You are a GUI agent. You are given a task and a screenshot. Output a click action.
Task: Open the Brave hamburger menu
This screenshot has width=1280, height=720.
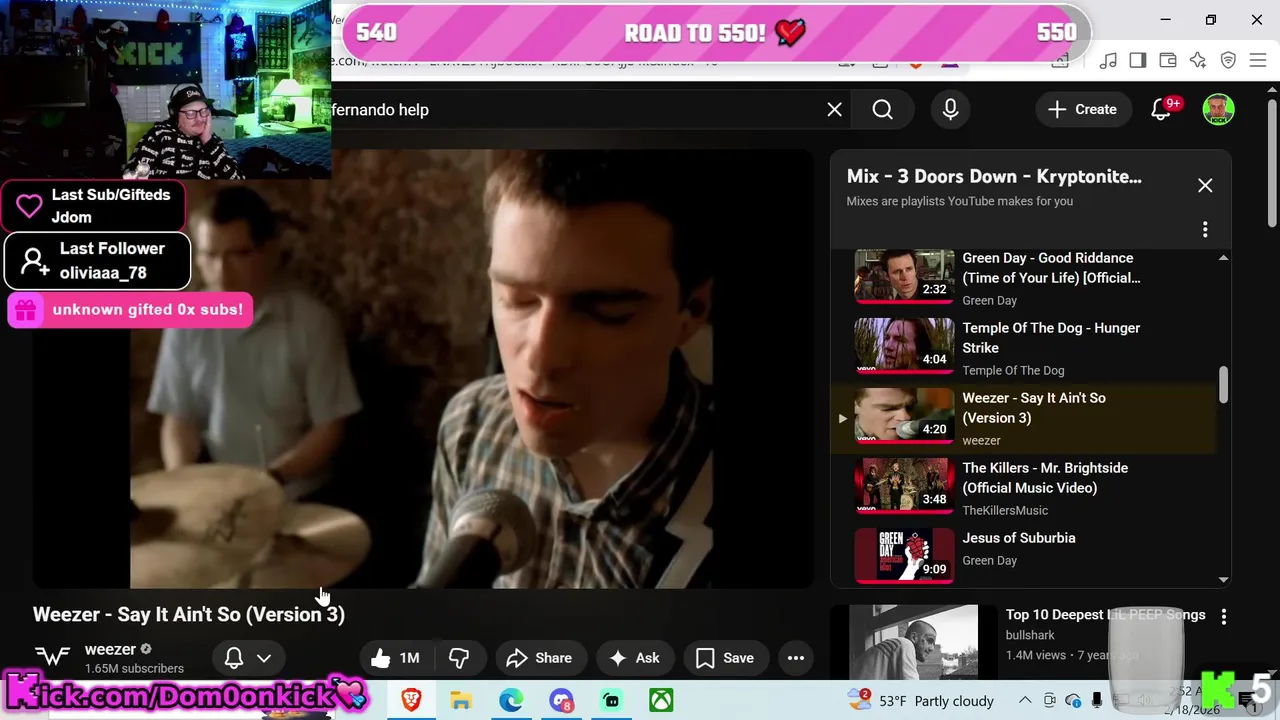point(1258,61)
